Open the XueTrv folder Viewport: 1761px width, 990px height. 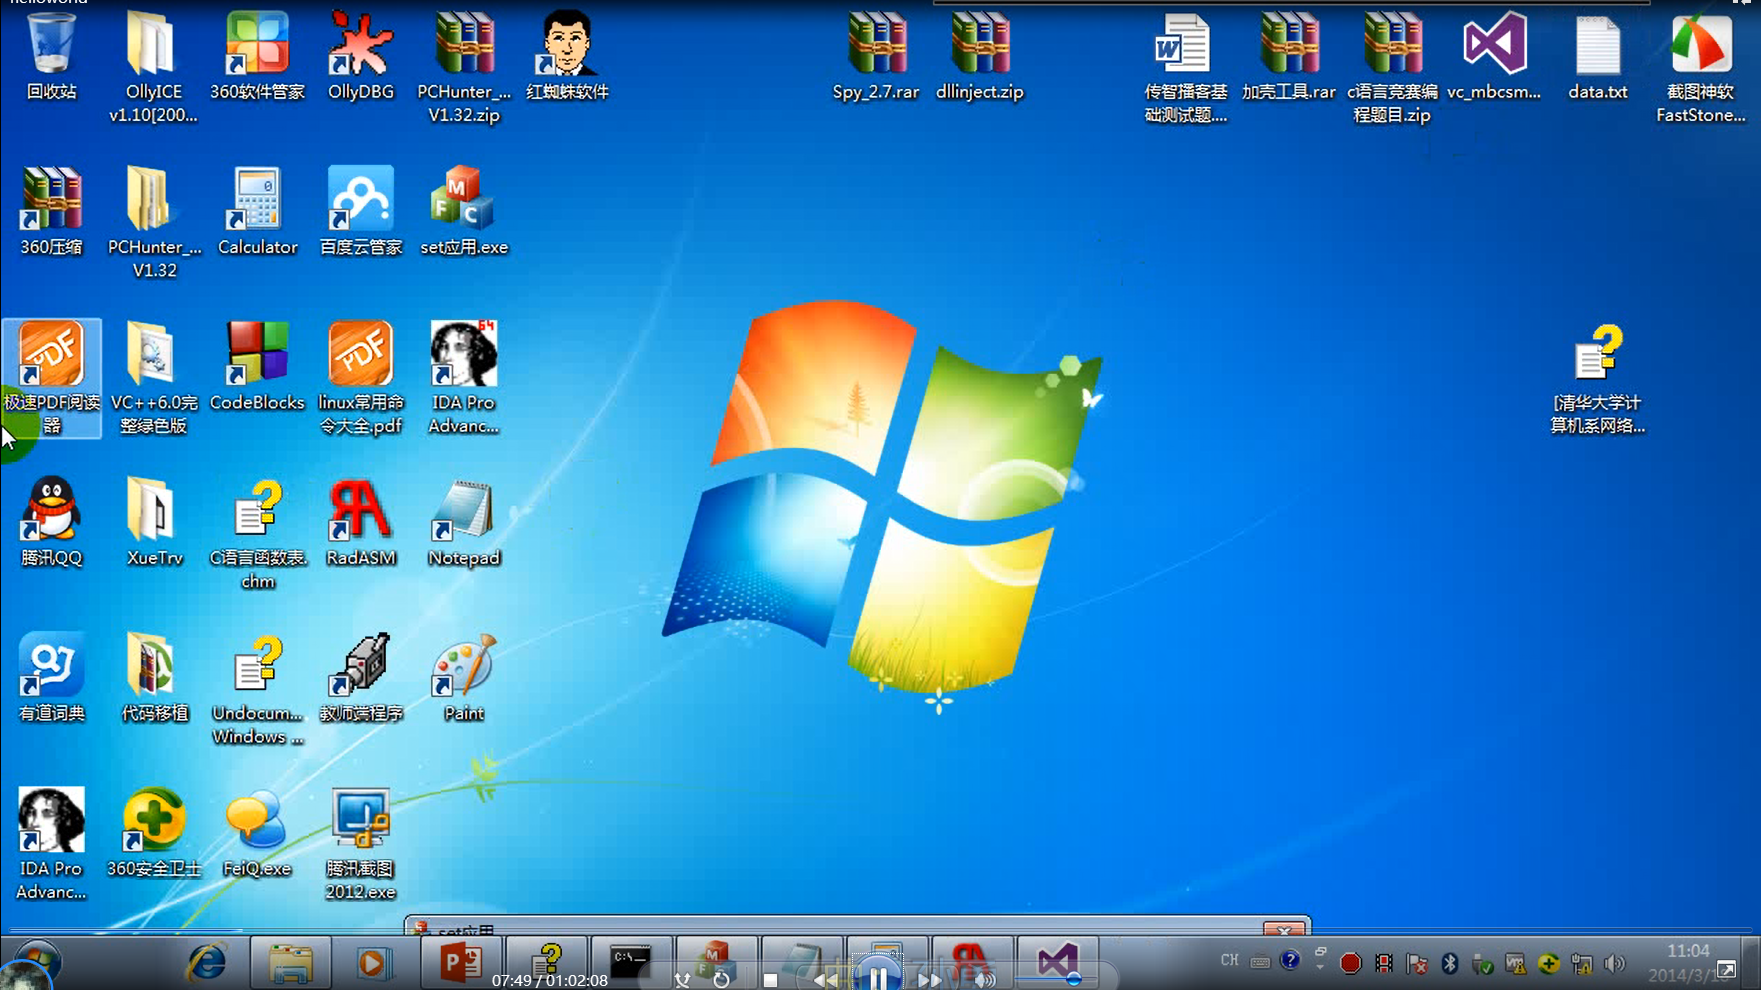tap(154, 522)
